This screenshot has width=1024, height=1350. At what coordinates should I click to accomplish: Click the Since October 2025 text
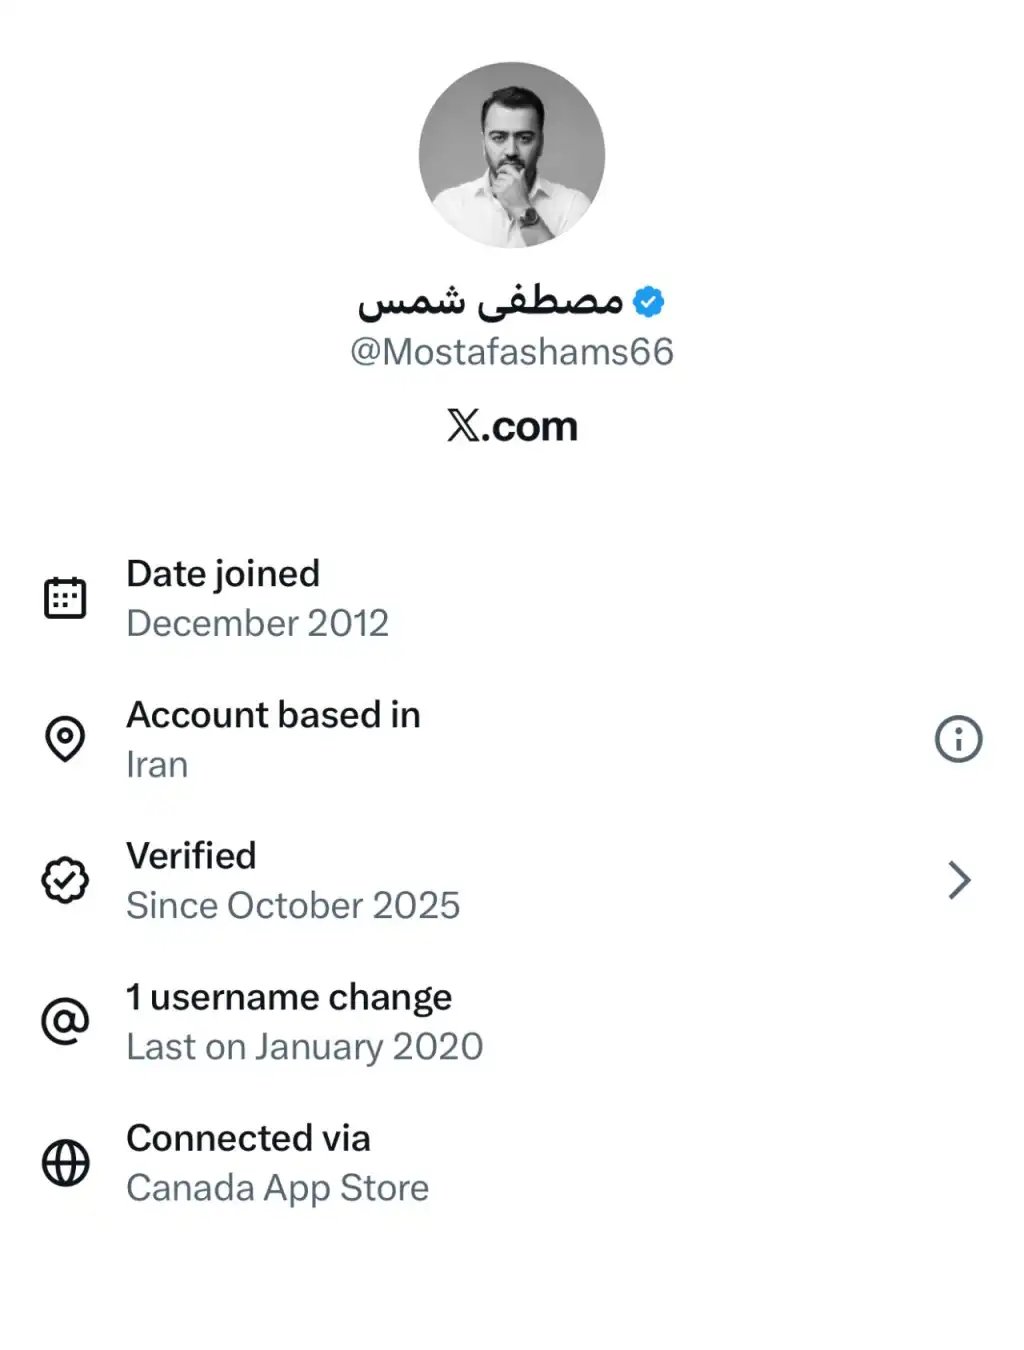click(293, 905)
